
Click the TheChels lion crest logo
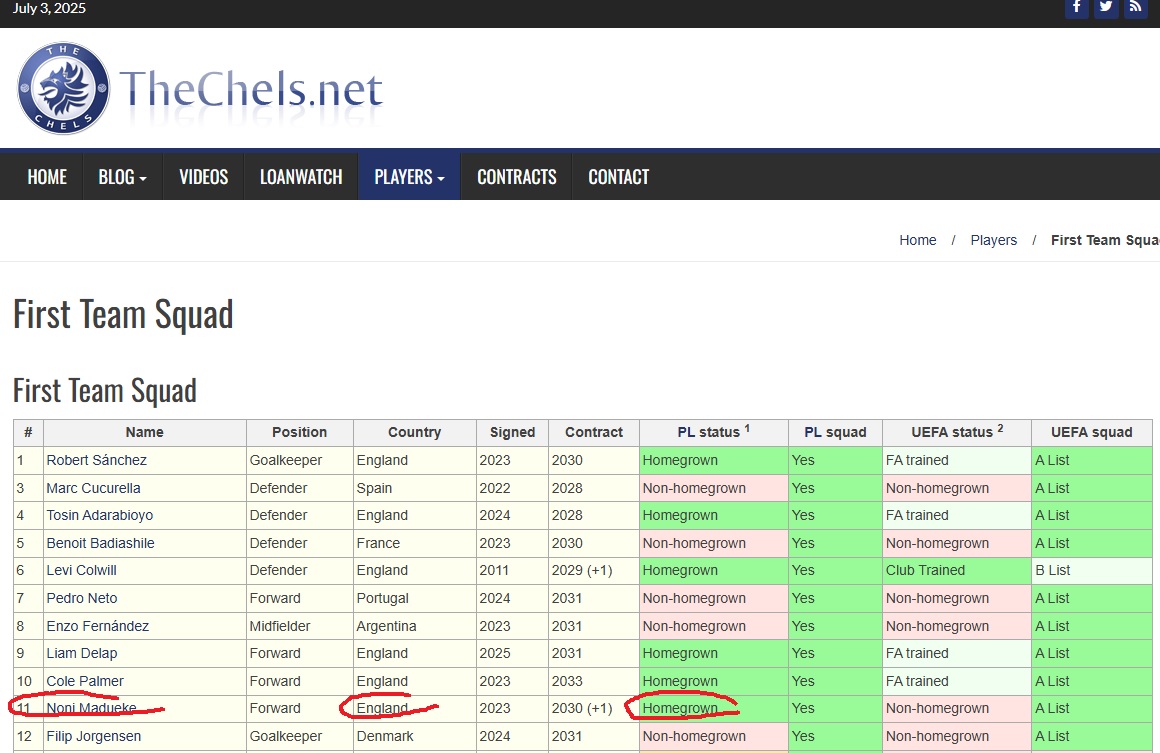point(64,88)
